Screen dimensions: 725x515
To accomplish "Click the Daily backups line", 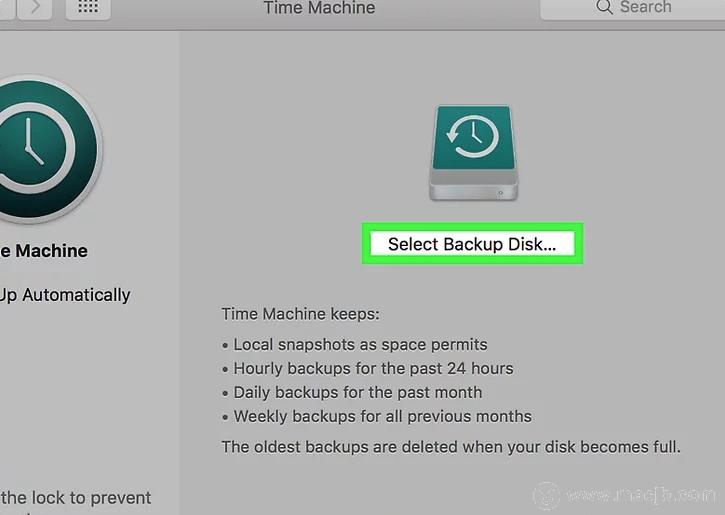I will click(x=357, y=392).
